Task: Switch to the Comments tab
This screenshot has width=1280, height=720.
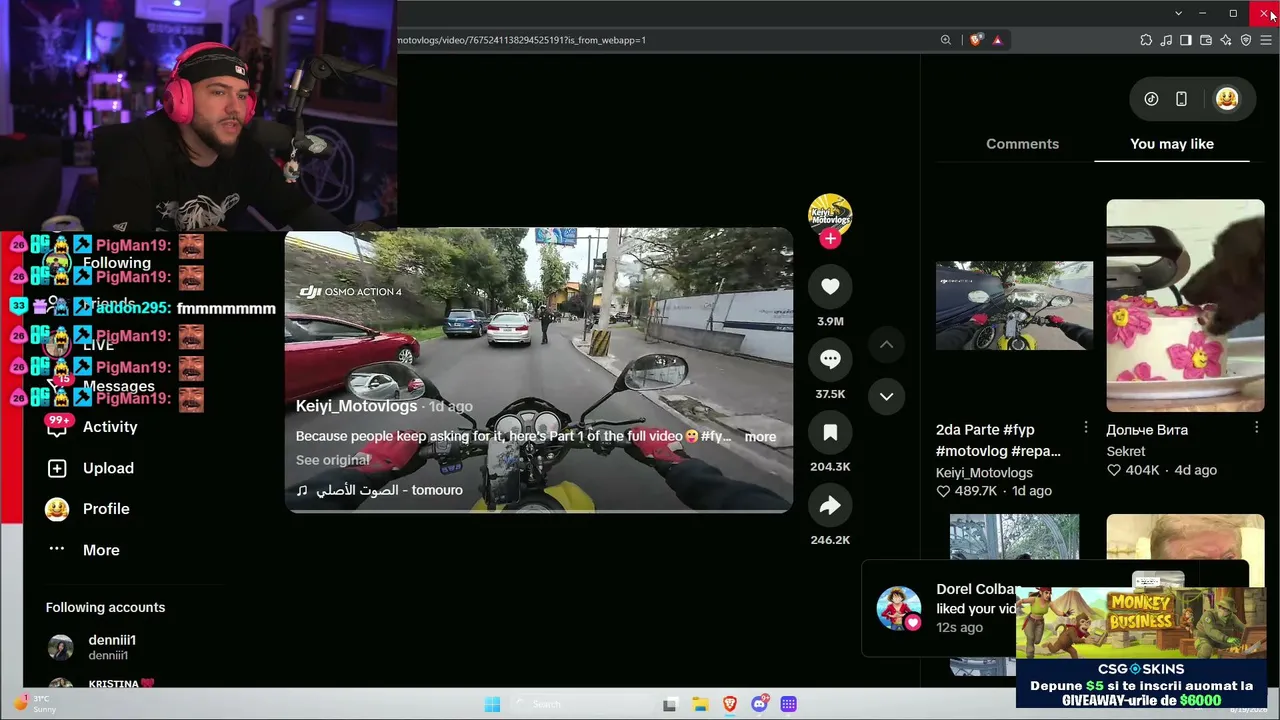Action: (1022, 144)
